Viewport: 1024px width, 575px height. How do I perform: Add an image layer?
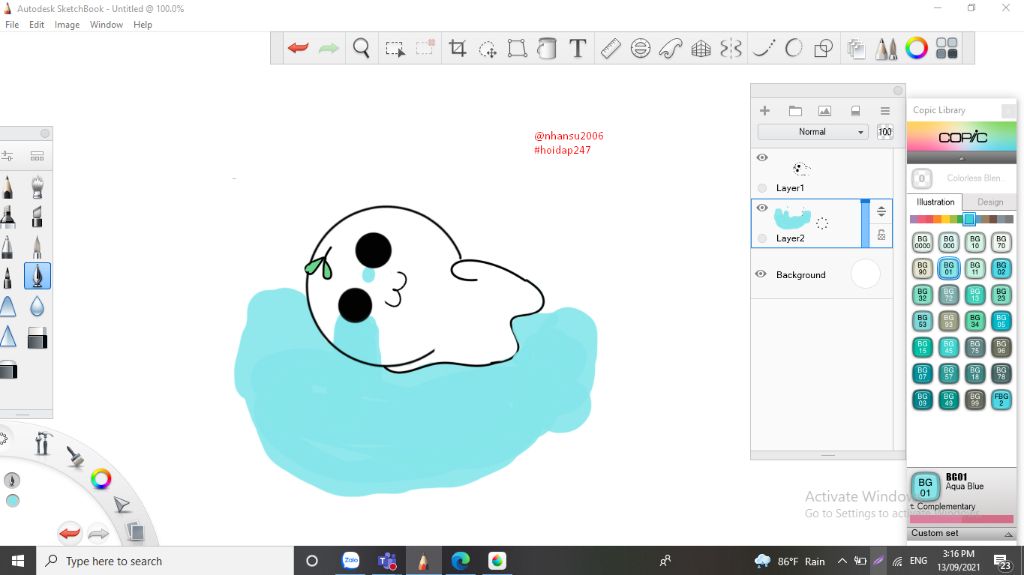click(x=825, y=110)
